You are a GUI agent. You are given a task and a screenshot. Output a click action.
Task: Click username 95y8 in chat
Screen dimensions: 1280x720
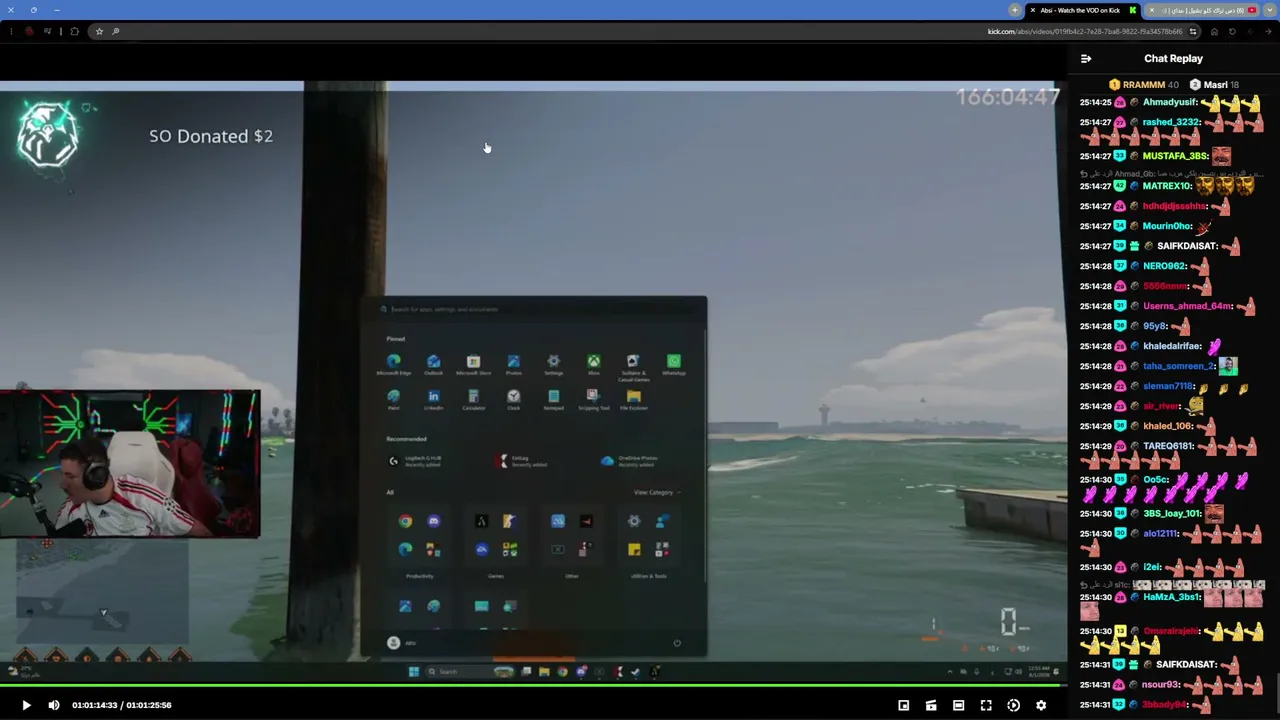[x=1155, y=326]
